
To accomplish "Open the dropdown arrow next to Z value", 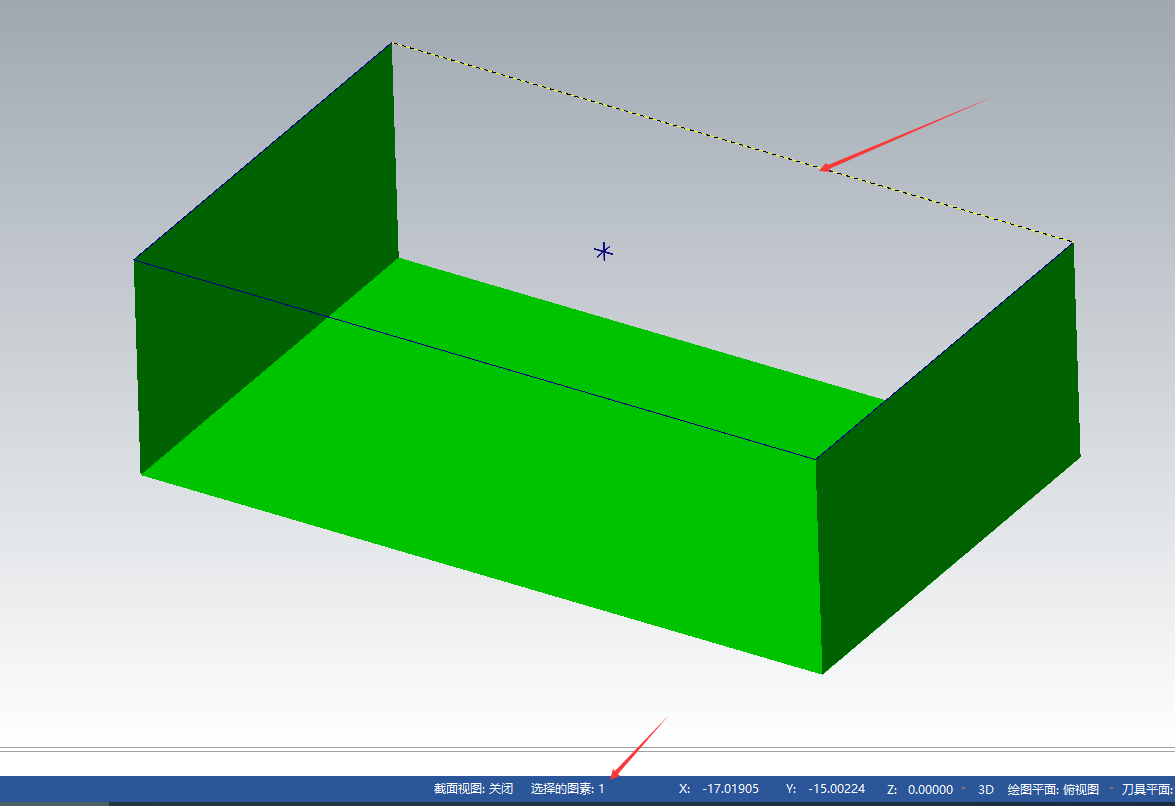I will 963,789.
